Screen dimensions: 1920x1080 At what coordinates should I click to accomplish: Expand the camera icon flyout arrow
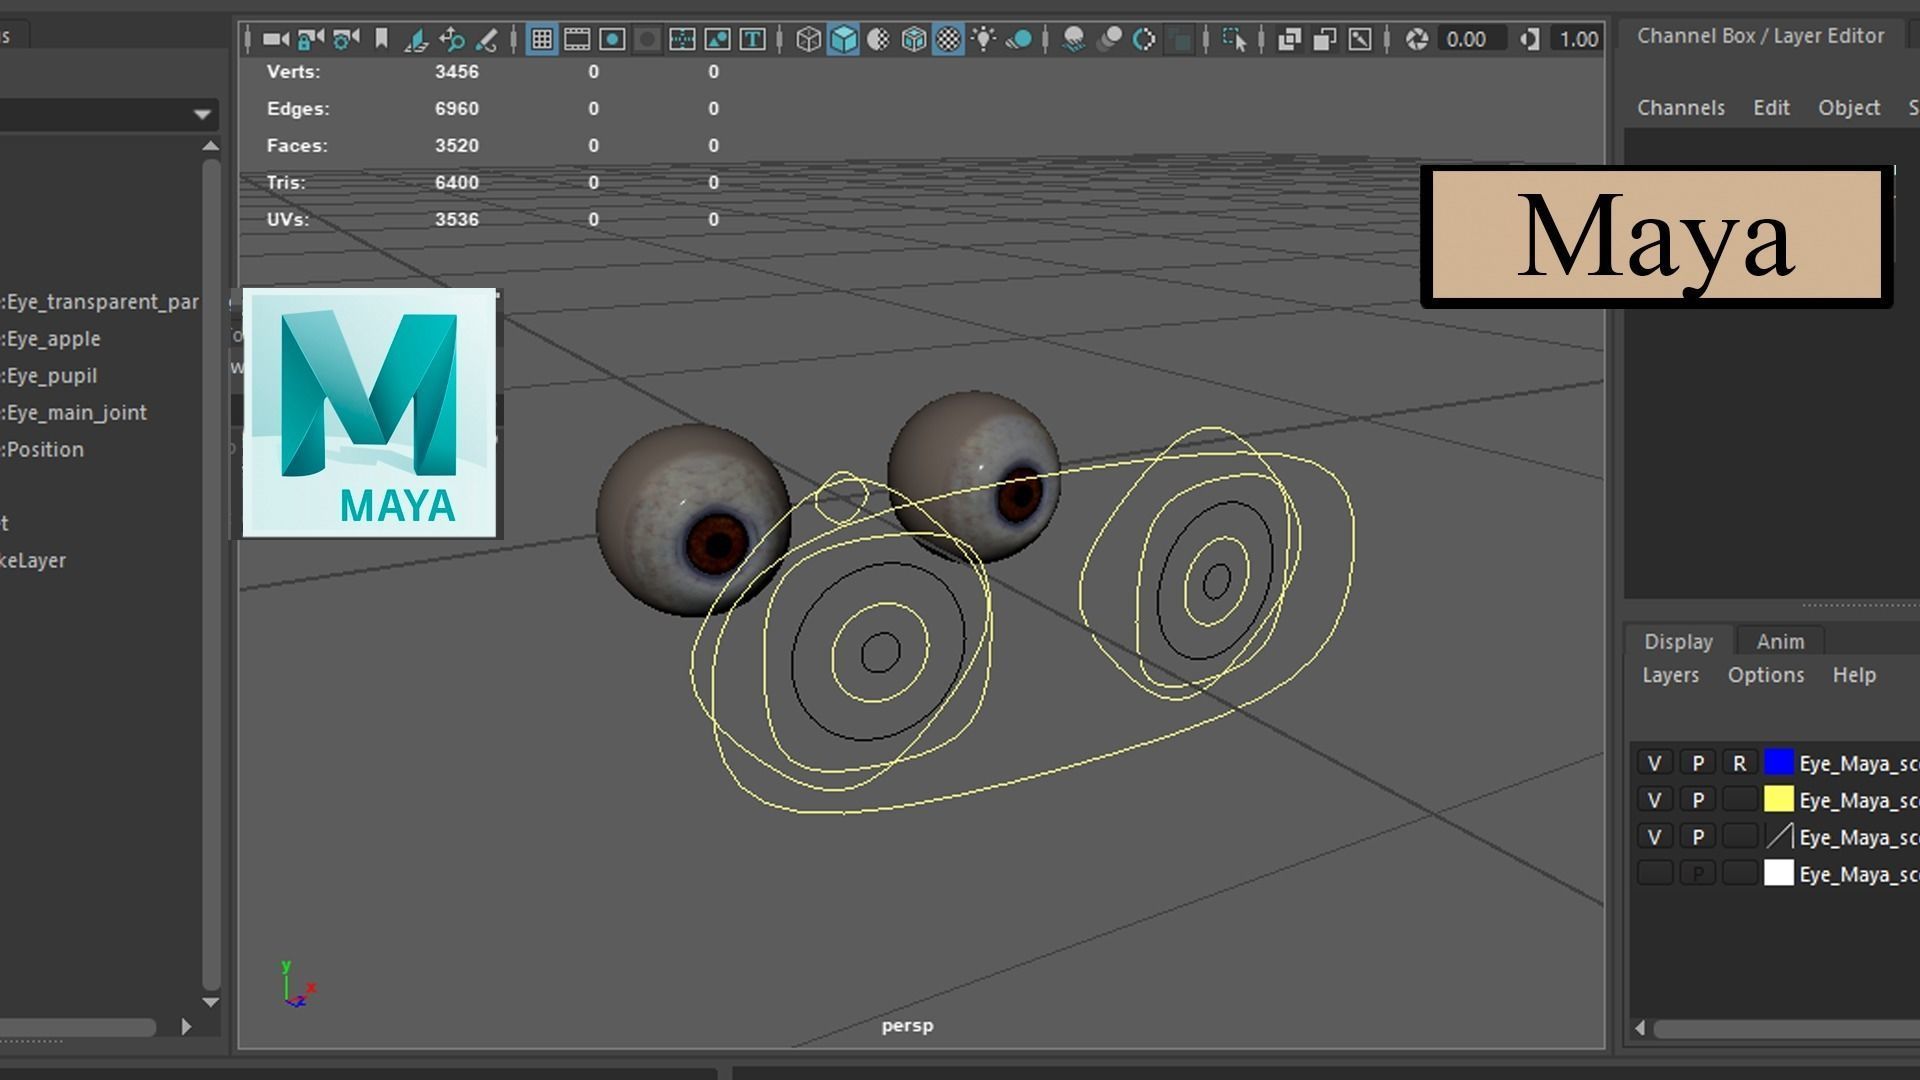point(287,38)
